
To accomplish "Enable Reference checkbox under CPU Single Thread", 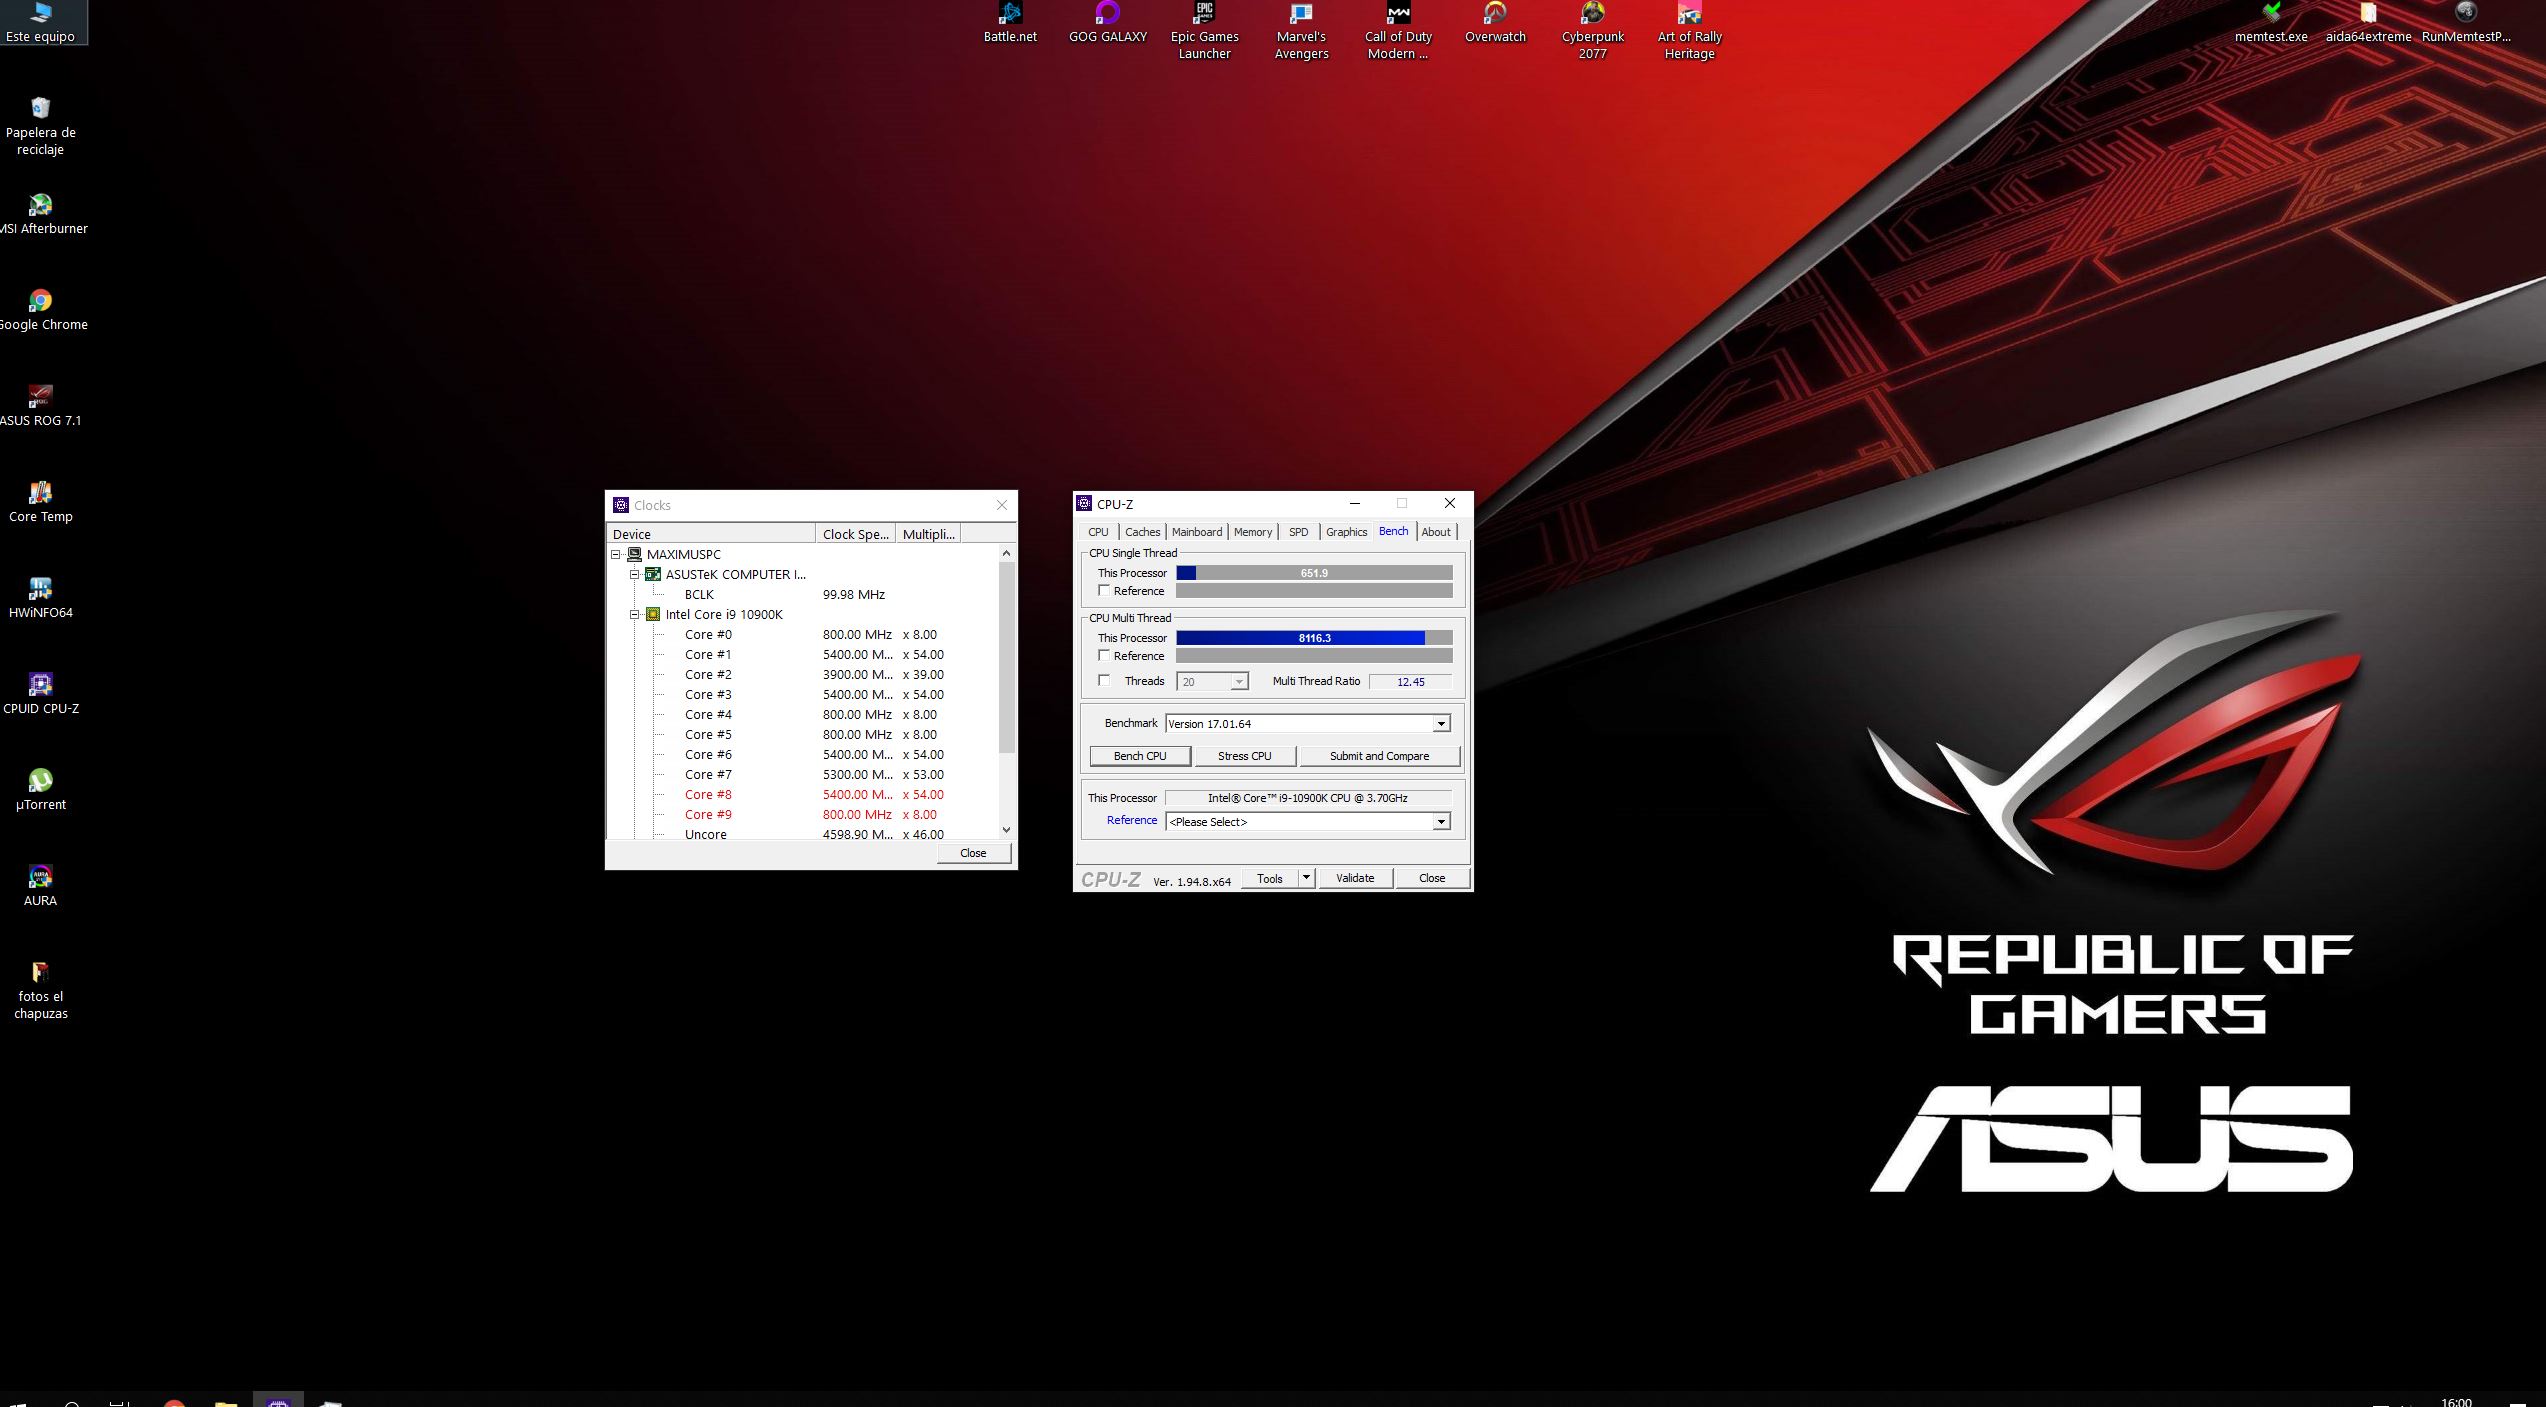I will [x=1104, y=591].
